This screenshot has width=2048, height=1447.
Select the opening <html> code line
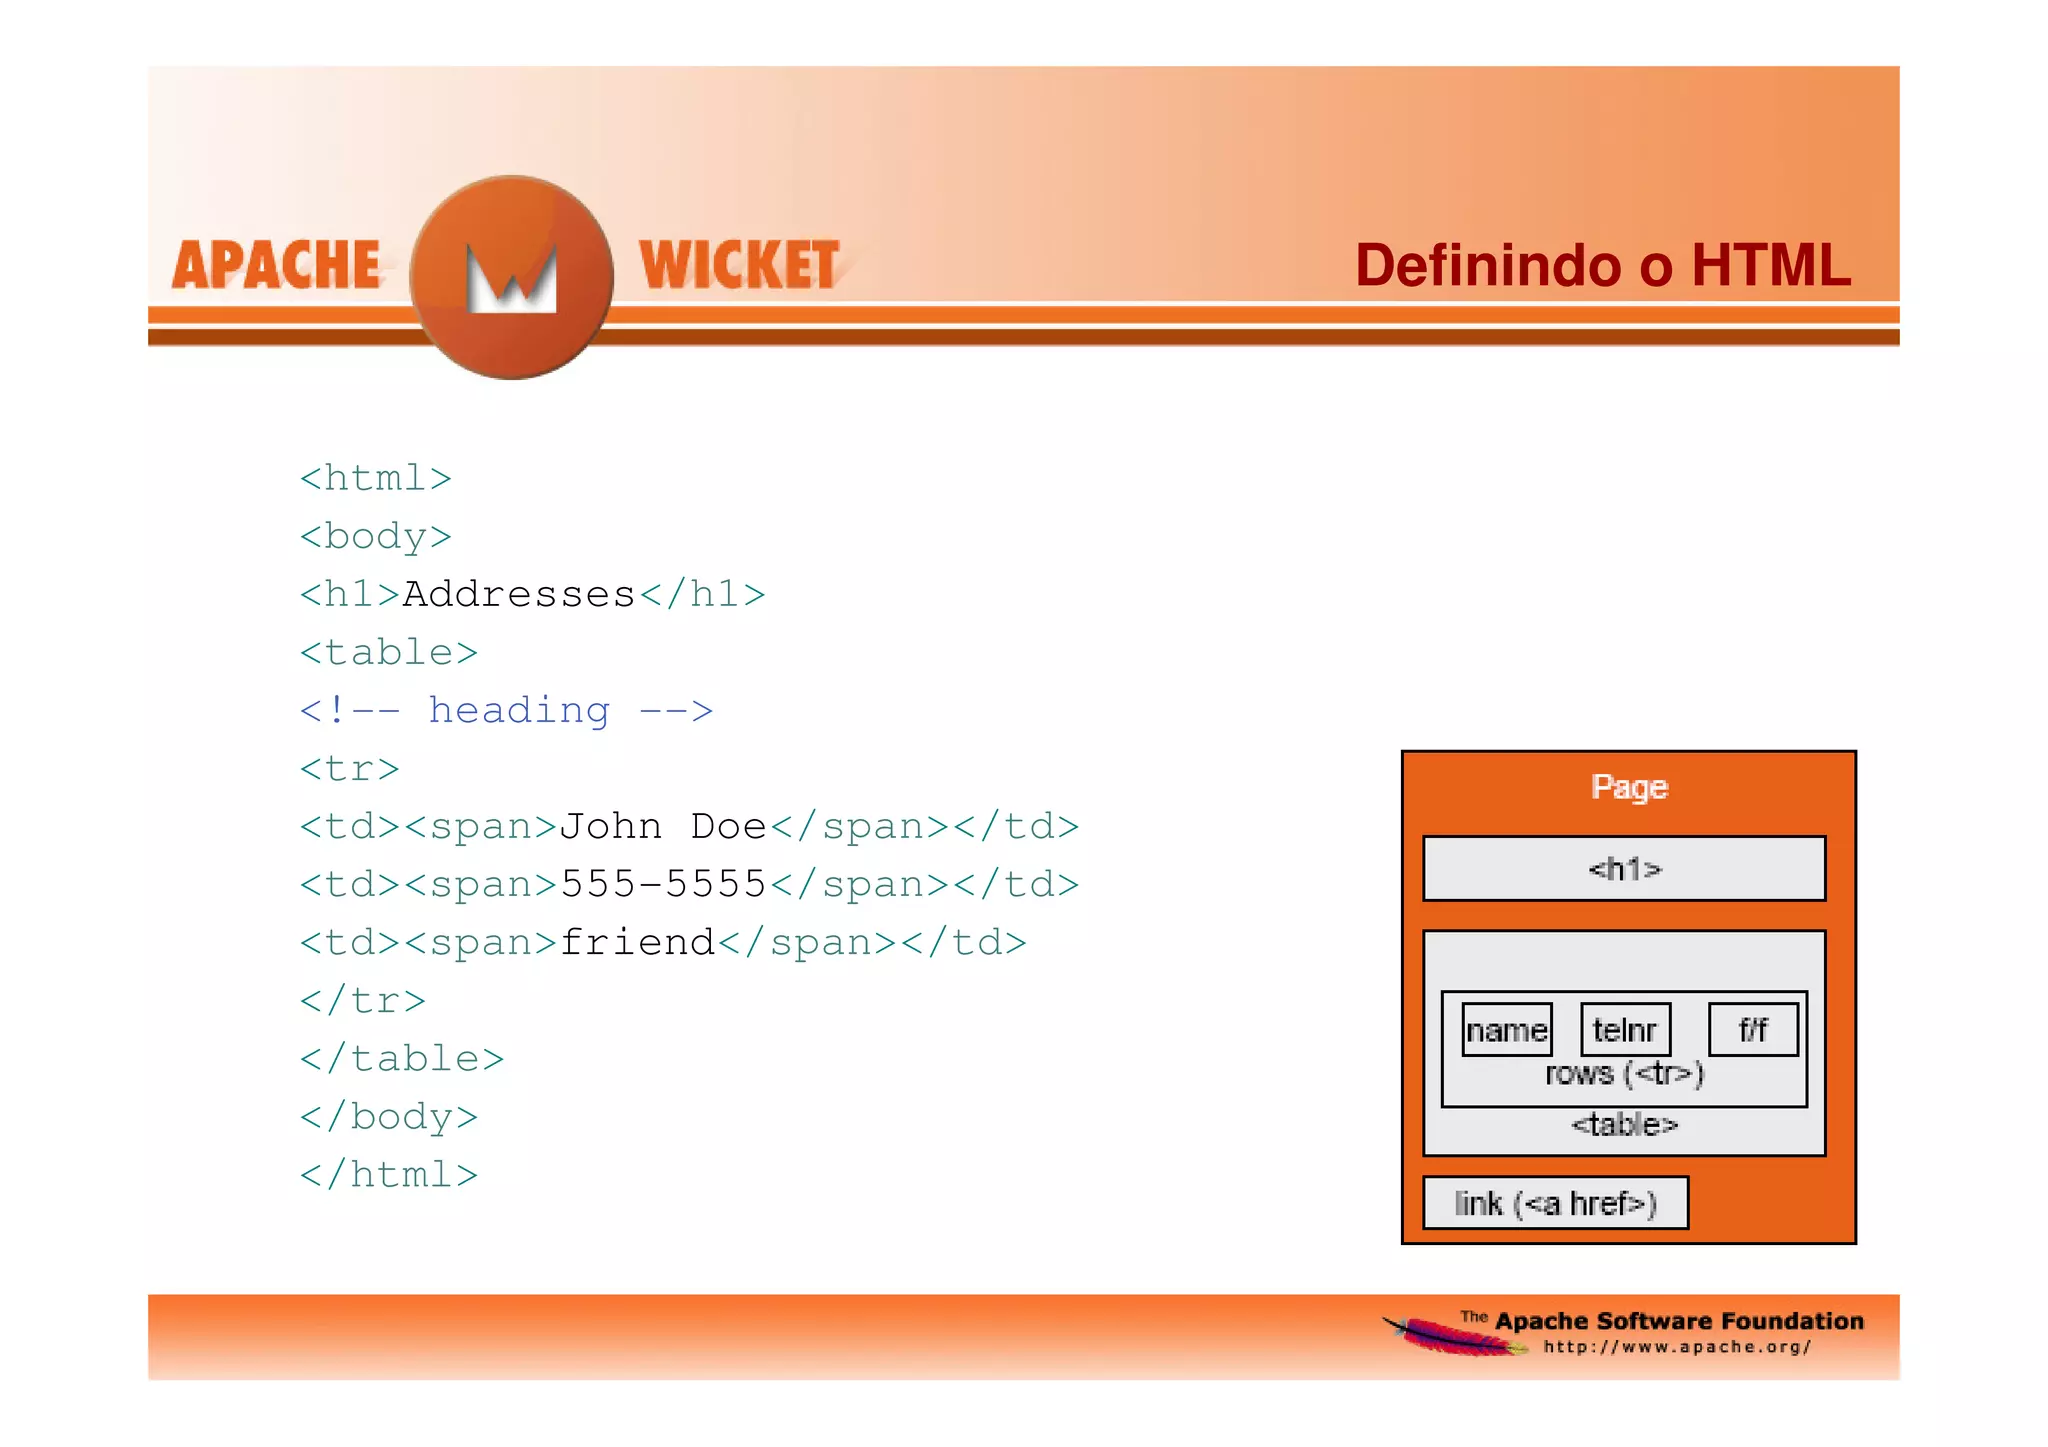pos(376,478)
